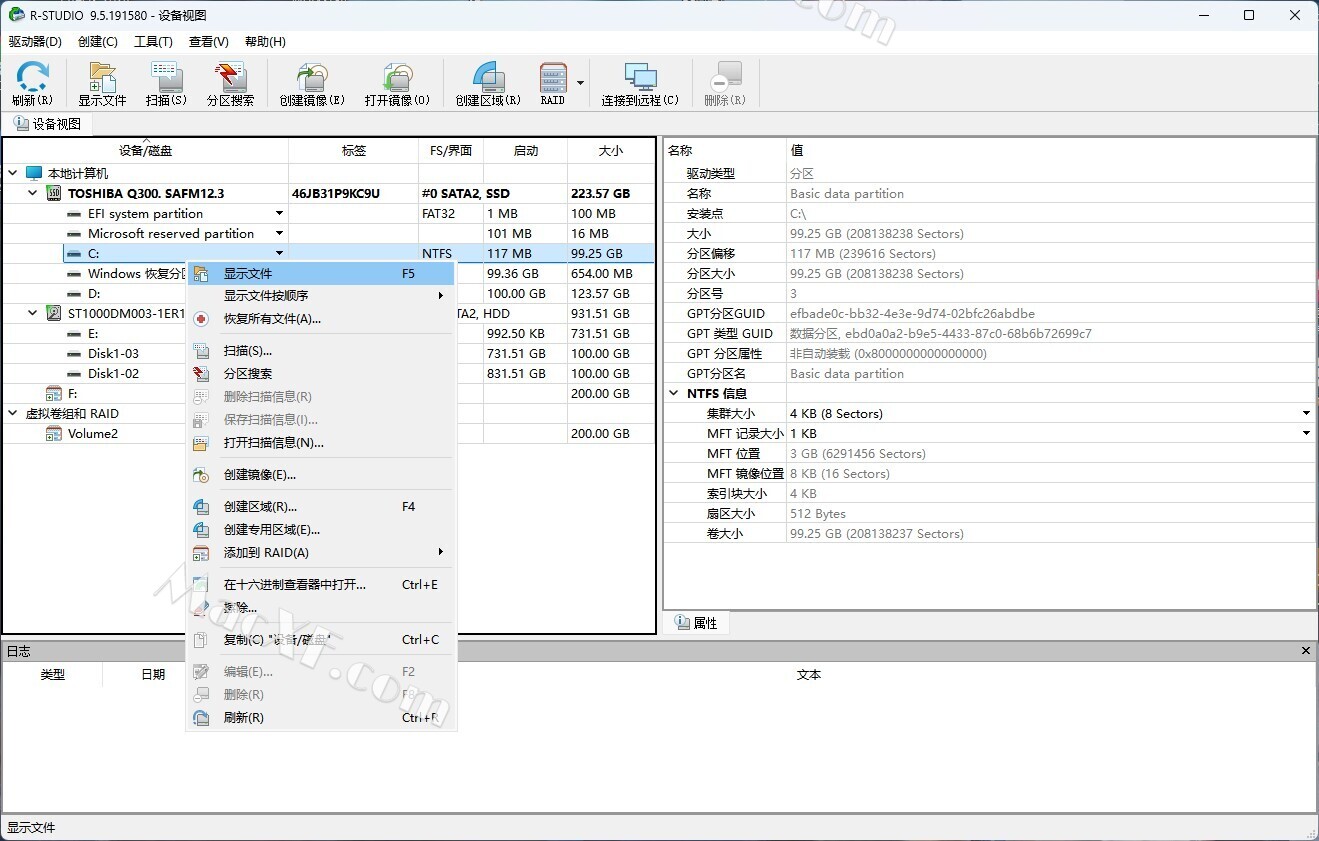Screen dimensions: 1319x841
Task: Open the C: partition dropdown arrow
Action: click(x=279, y=253)
